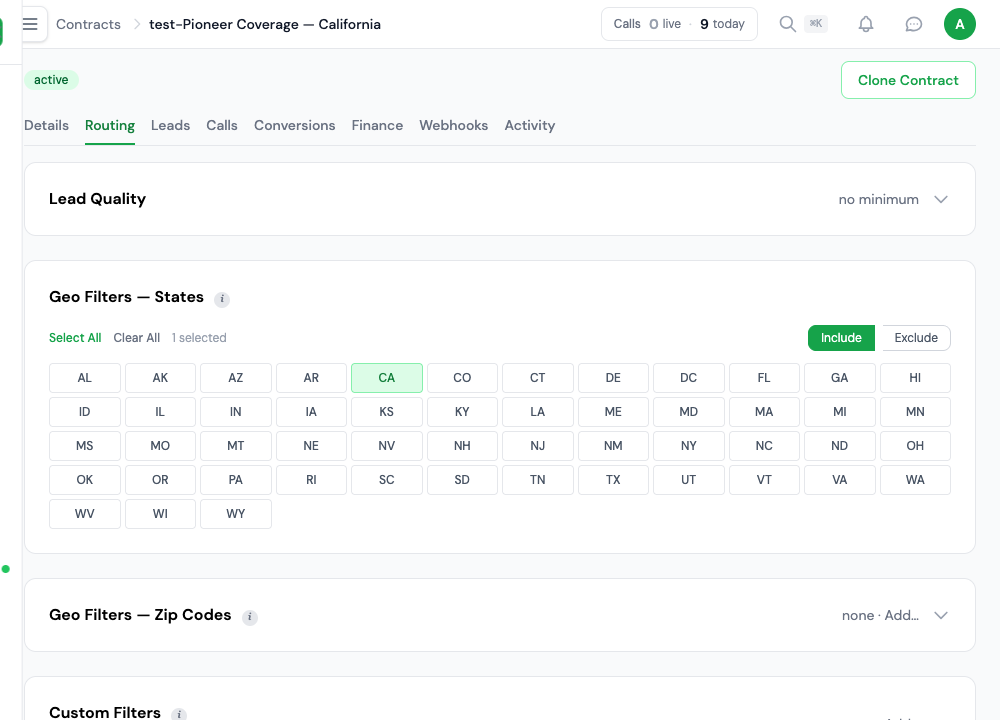Image resolution: width=1000 pixels, height=720 pixels.
Task: Click the 'active' status badge
Action: coord(51,80)
